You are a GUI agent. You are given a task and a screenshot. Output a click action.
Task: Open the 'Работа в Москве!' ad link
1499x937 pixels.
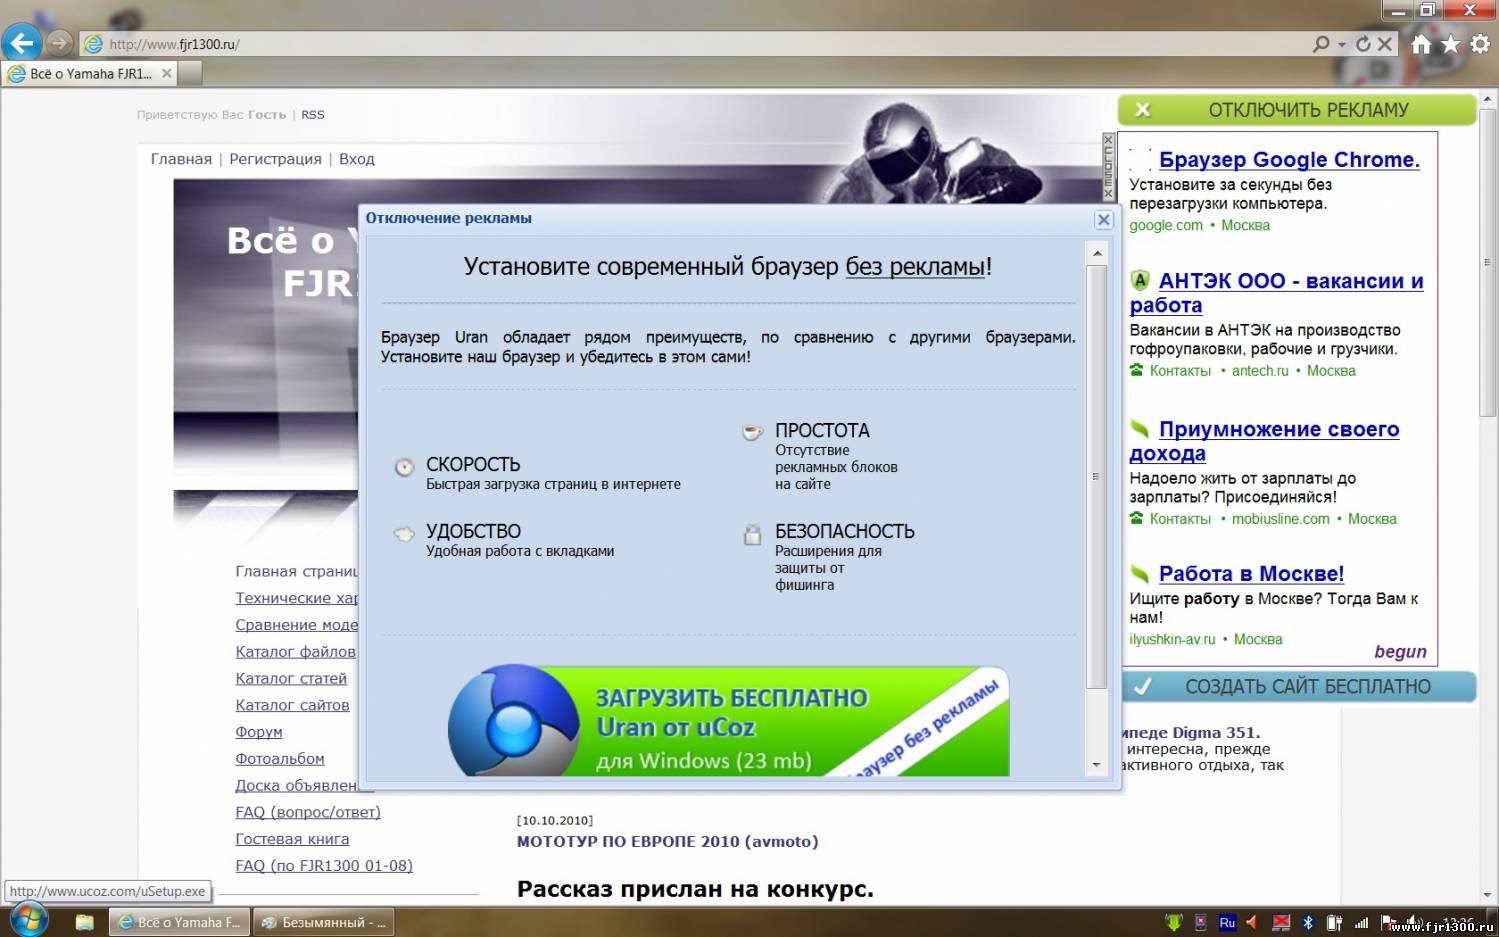pos(1251,574)
